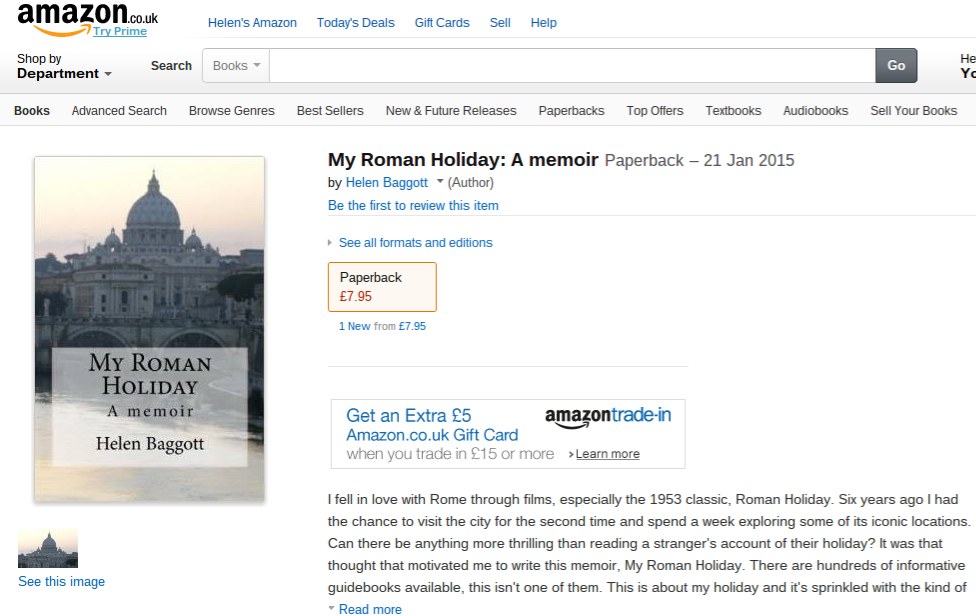976x616 pixels.
Task: Open the Audiobooks navigation item
Action: tap(815, 111)
